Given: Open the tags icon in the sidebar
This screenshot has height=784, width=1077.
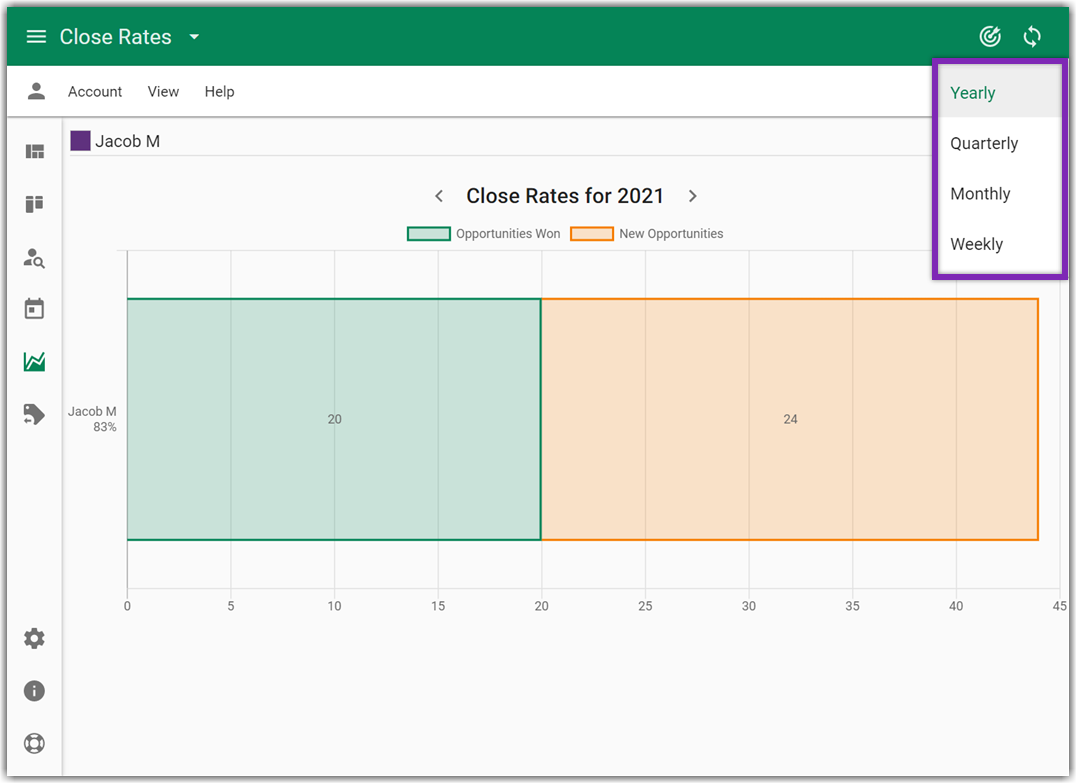Looking at the screenshot, I should tap(34, 414).
